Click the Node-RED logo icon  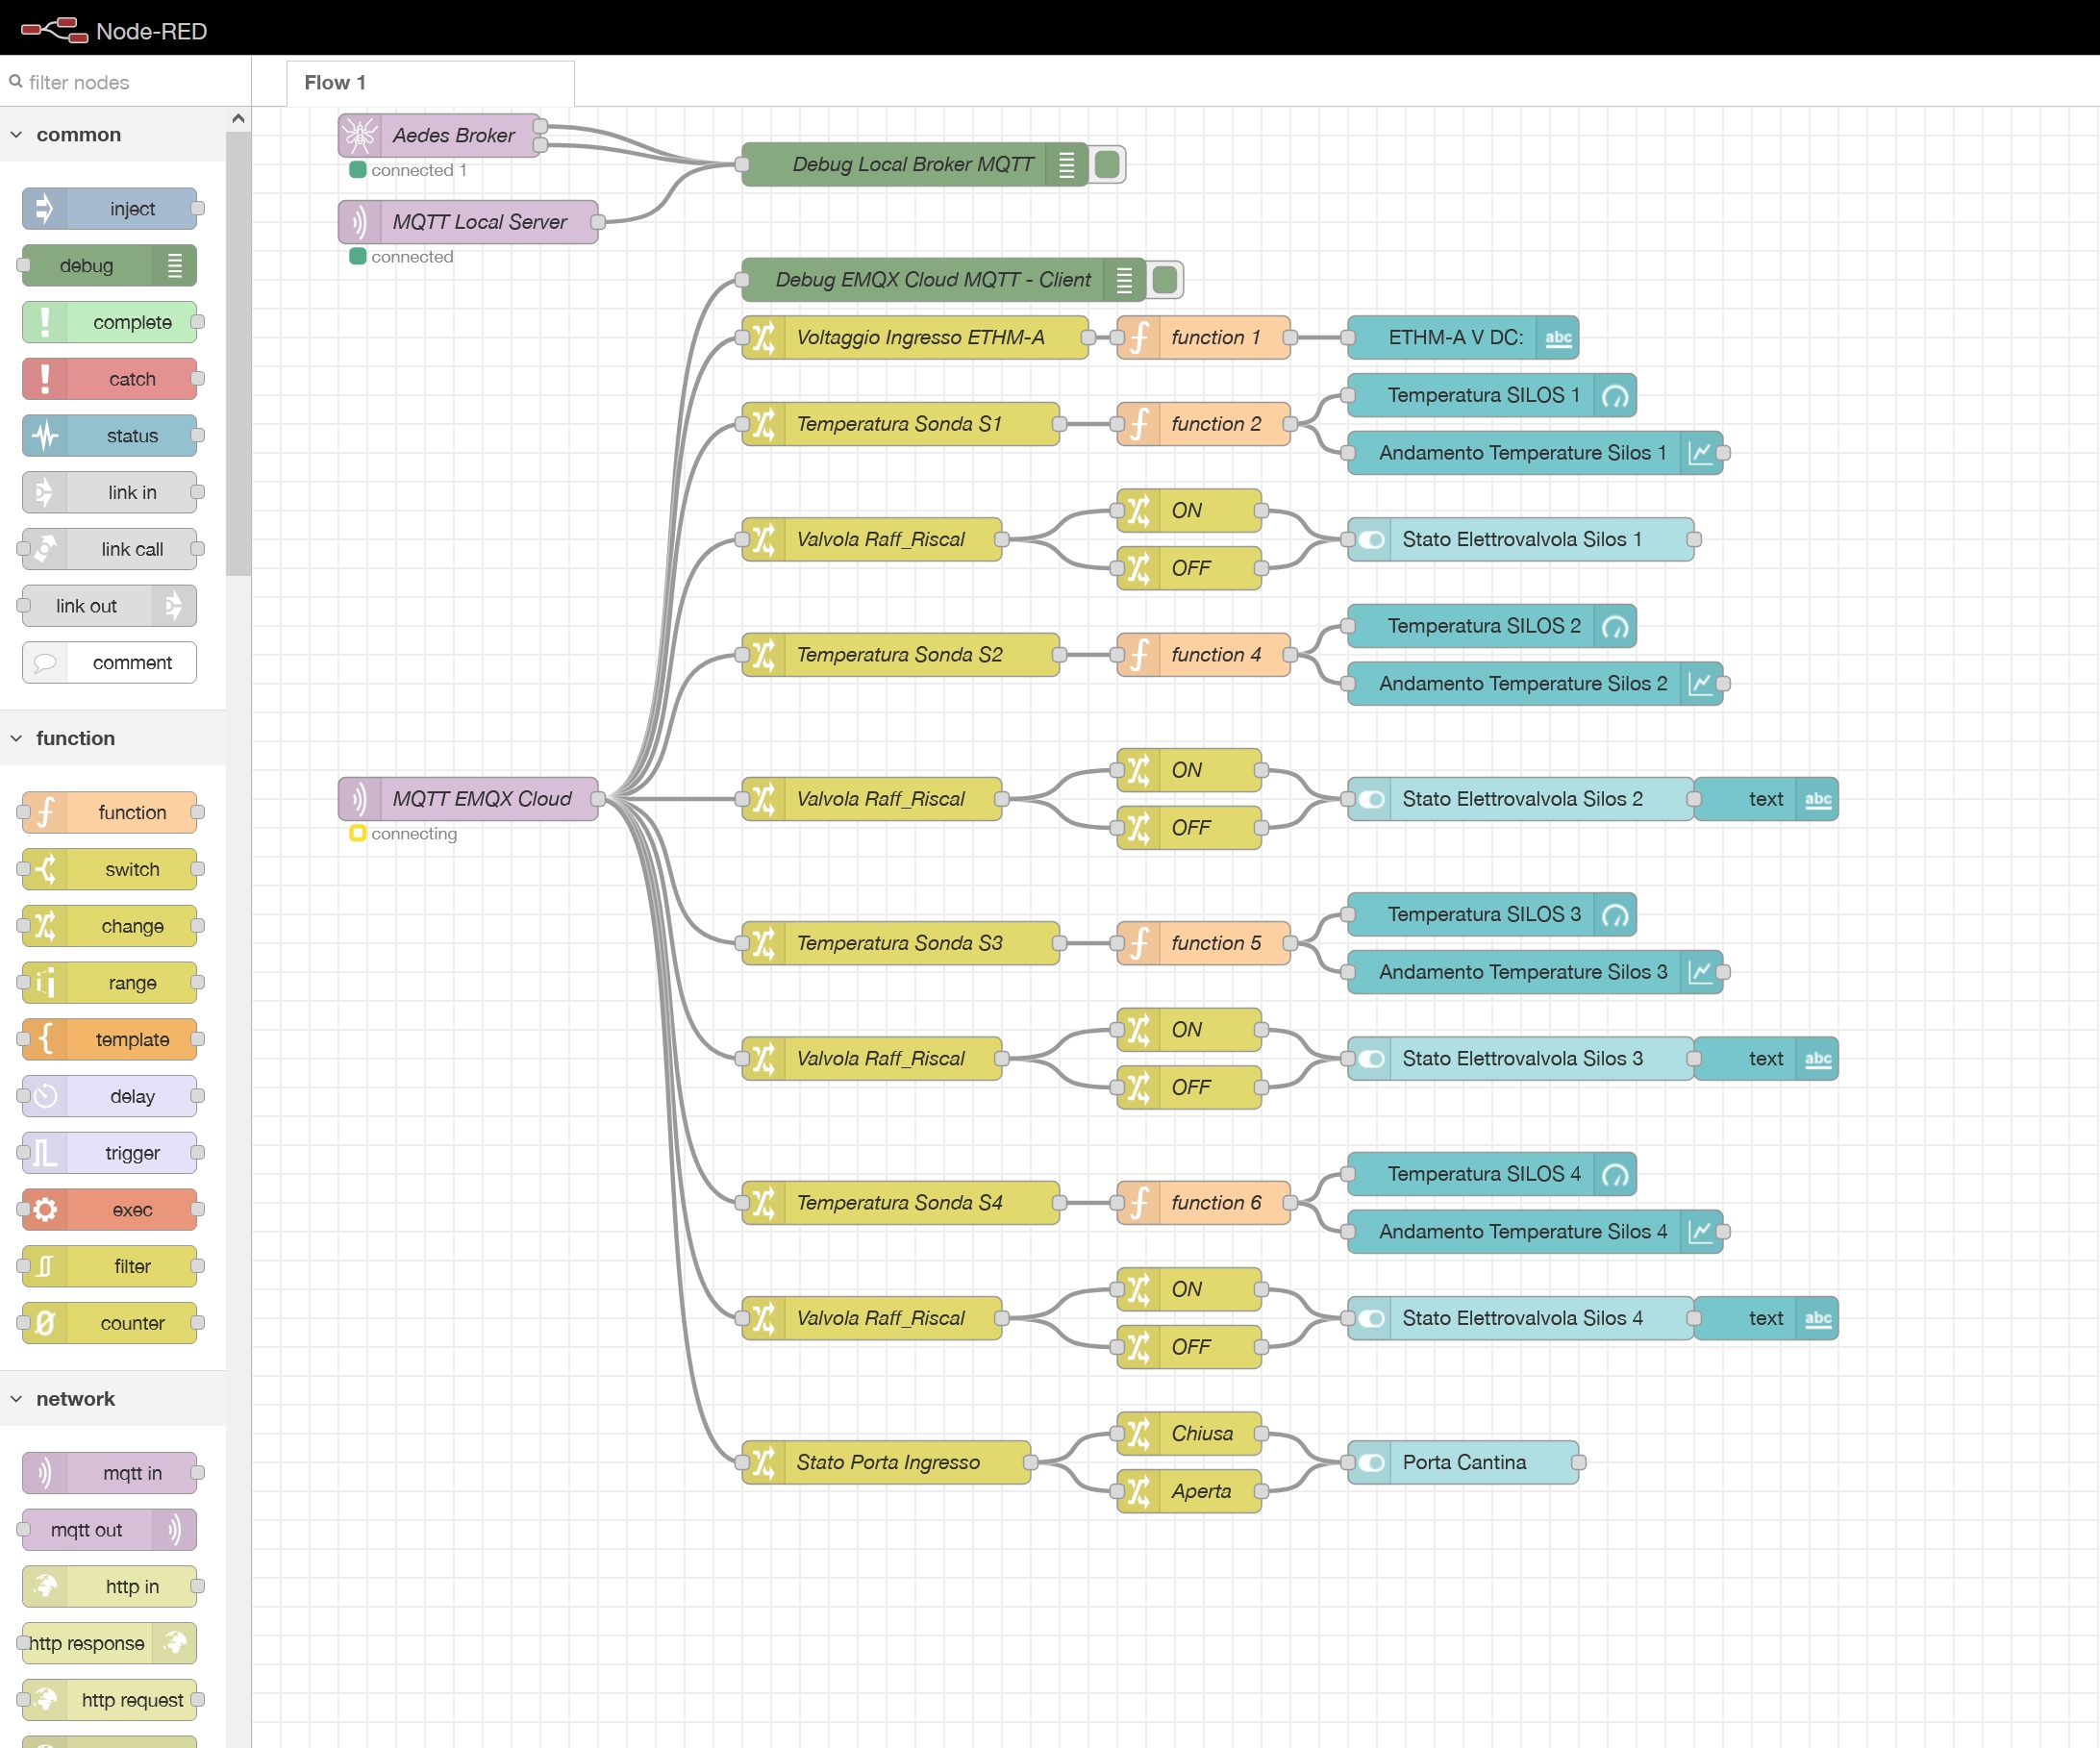click(x=55, y=30)
